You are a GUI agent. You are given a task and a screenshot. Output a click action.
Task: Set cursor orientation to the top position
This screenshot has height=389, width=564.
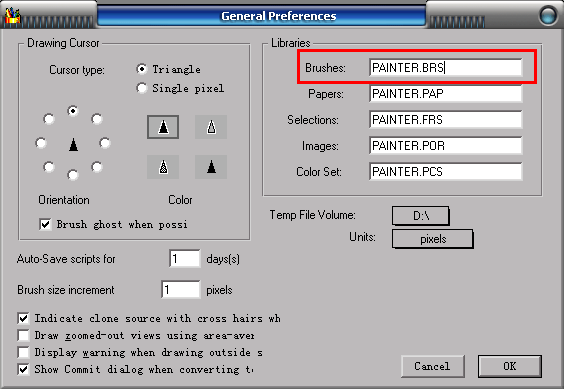73,111
